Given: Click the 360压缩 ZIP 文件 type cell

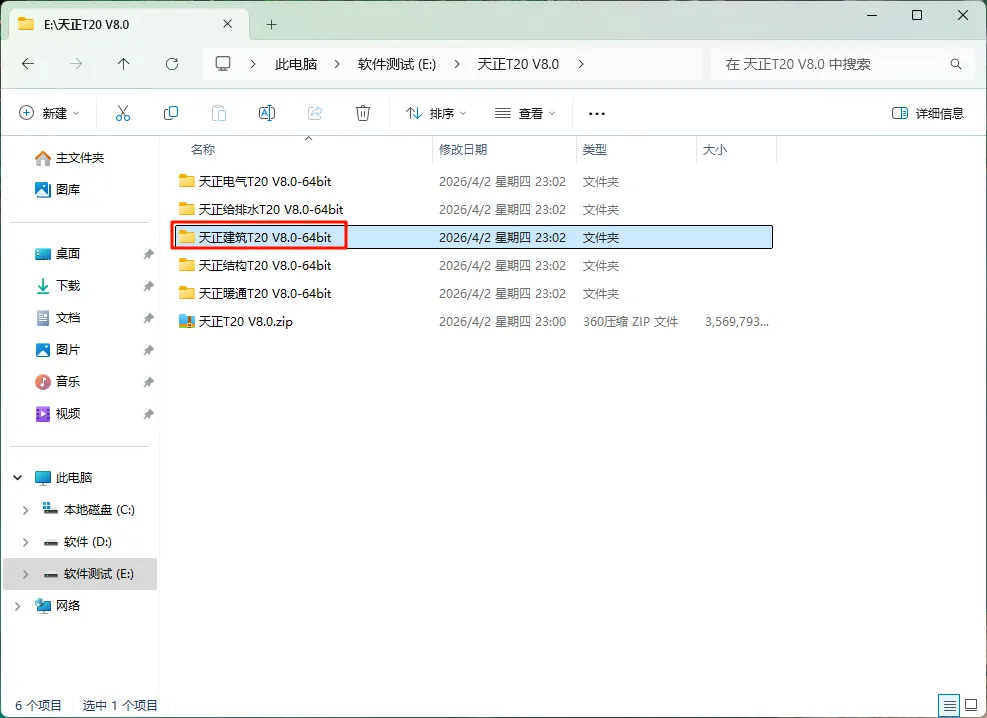Looking at the screenshot, I should 630,322.
